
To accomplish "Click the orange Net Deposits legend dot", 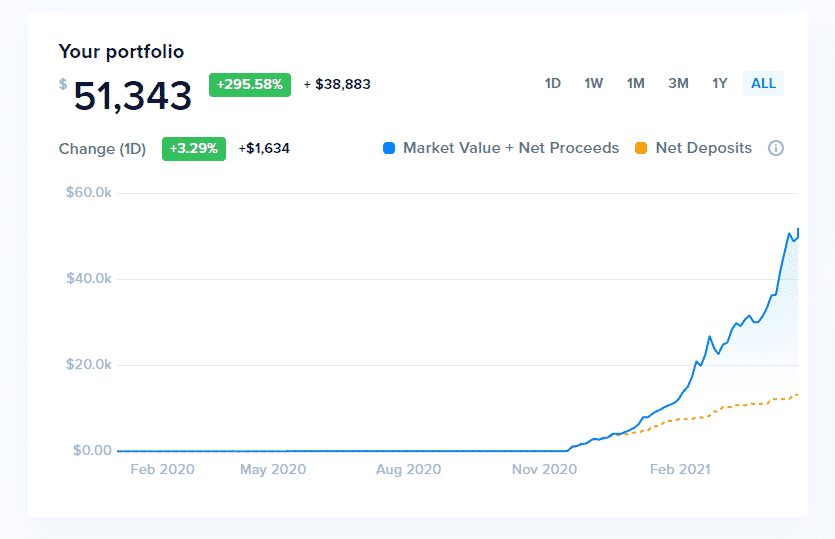I will coord(641,148).
